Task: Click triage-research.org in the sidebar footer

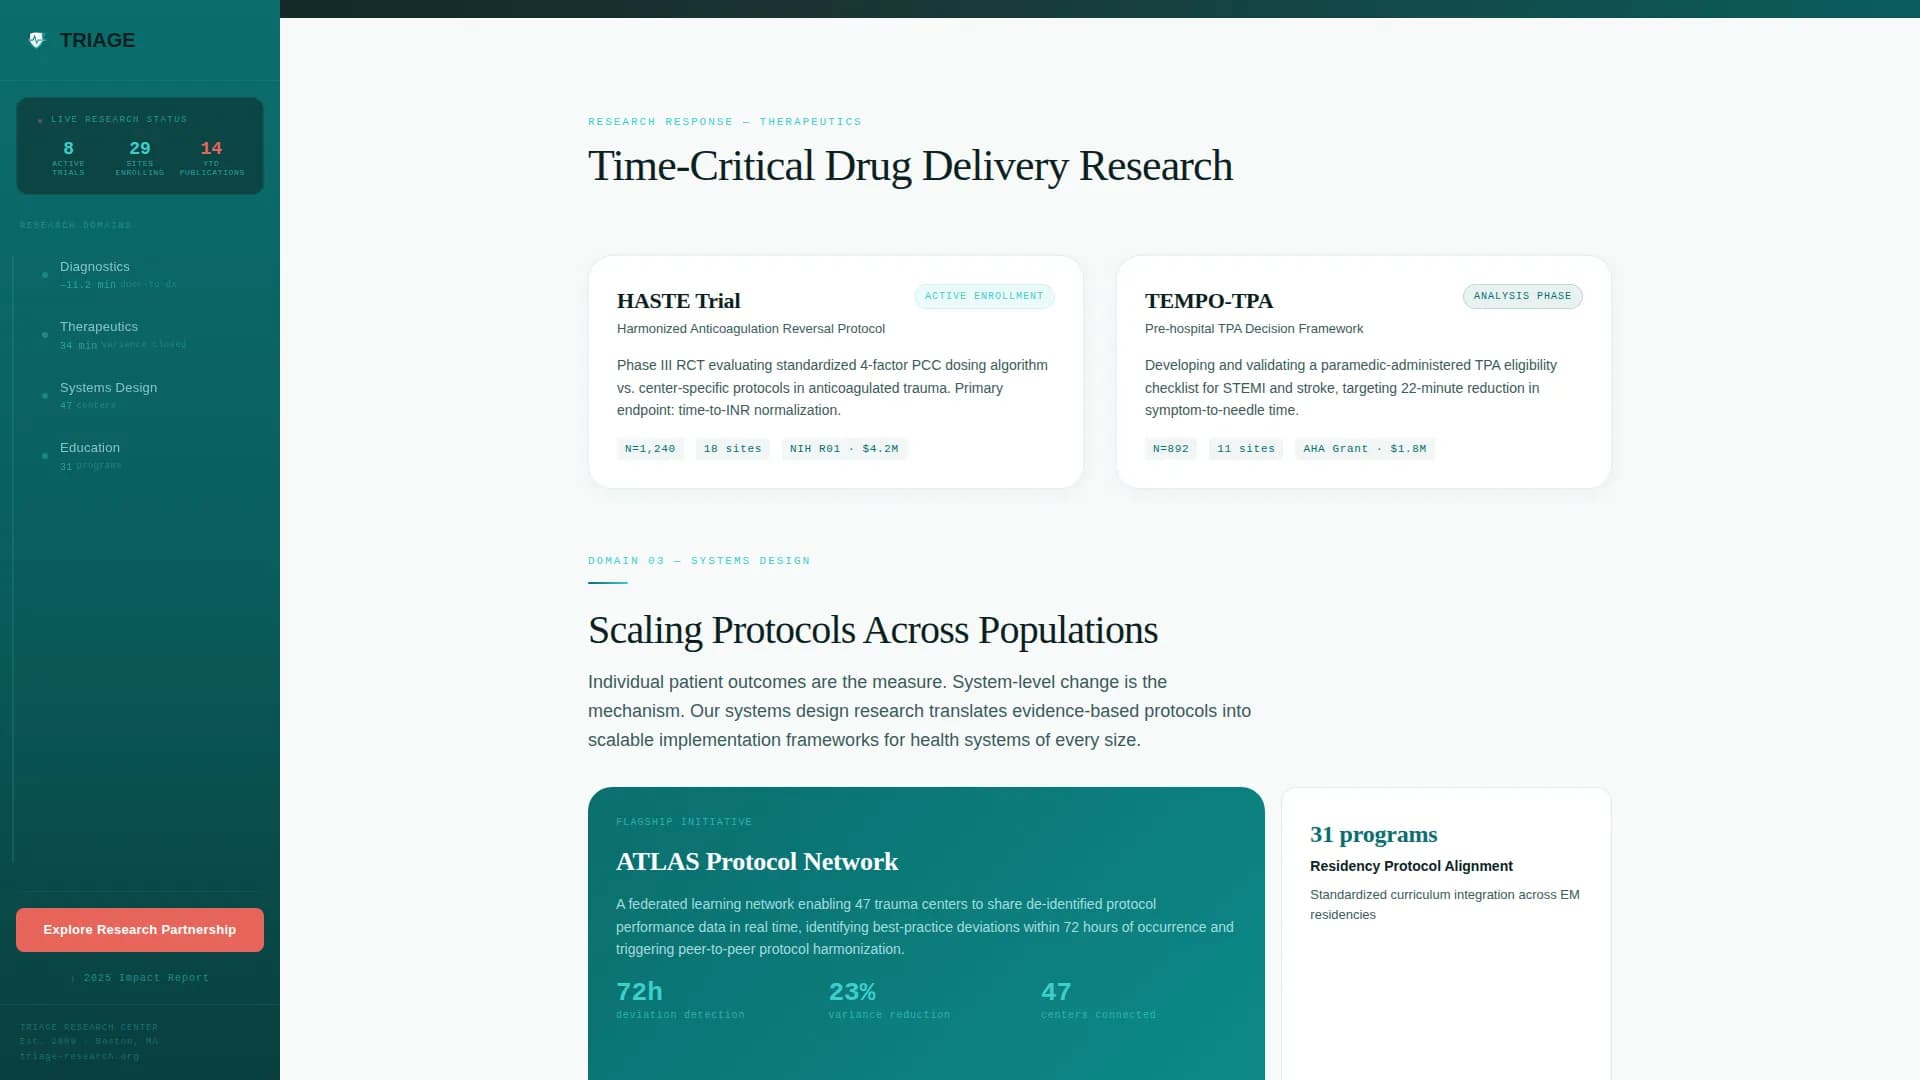Action: pyautogui.click(x=80, y=1056)
